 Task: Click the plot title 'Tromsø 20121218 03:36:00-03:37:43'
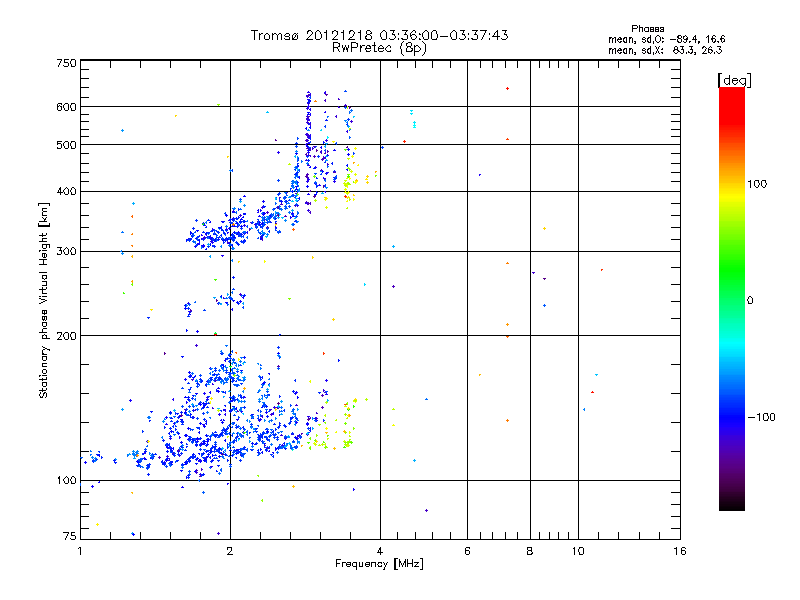pos(379,35)
